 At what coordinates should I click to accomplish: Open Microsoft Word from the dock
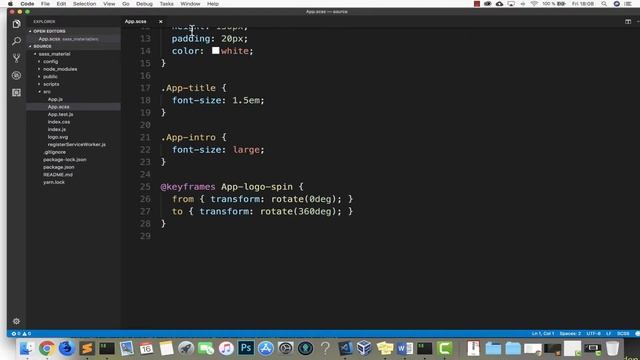[404, 348]
